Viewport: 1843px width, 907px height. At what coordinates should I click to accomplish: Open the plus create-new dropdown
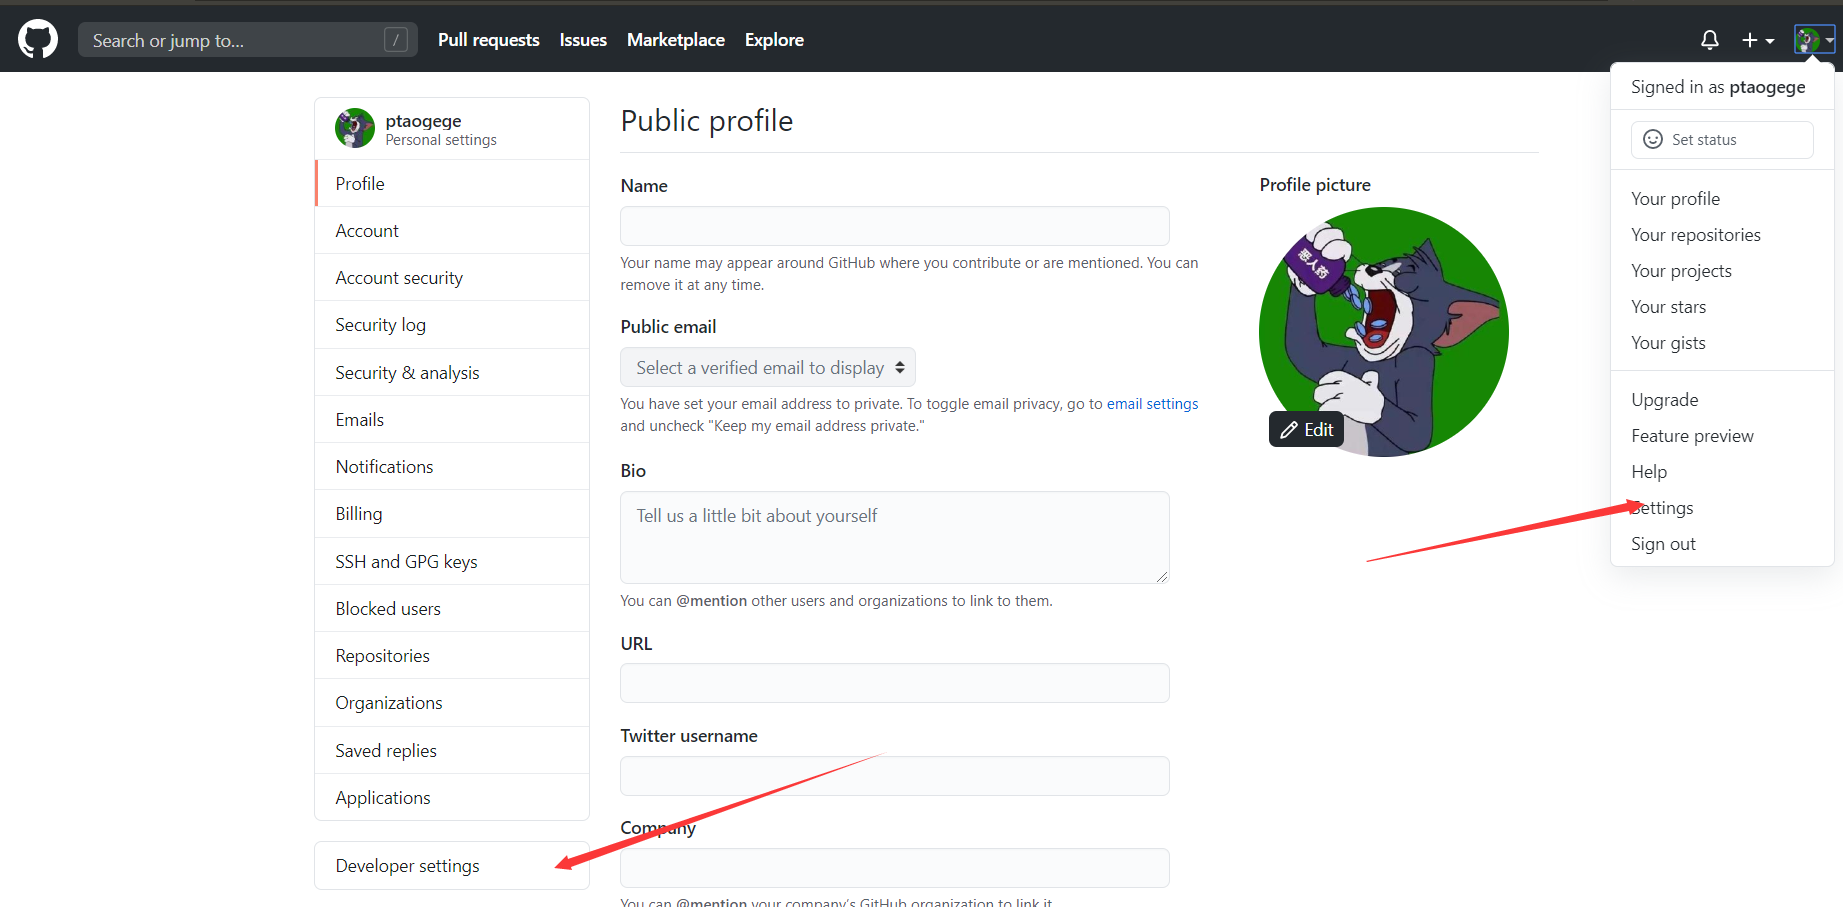pos(1758,40)
